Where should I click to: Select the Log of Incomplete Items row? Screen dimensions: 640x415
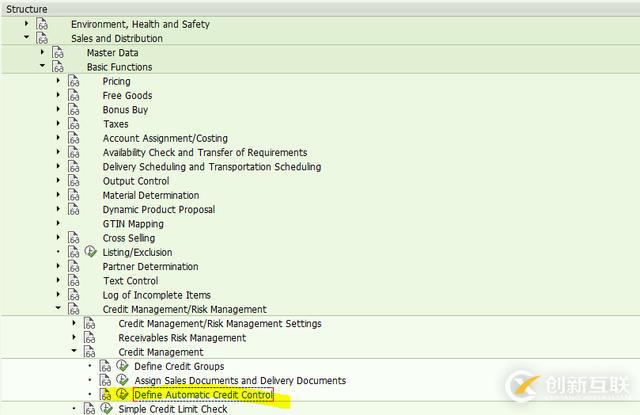(x=156, y=295)
